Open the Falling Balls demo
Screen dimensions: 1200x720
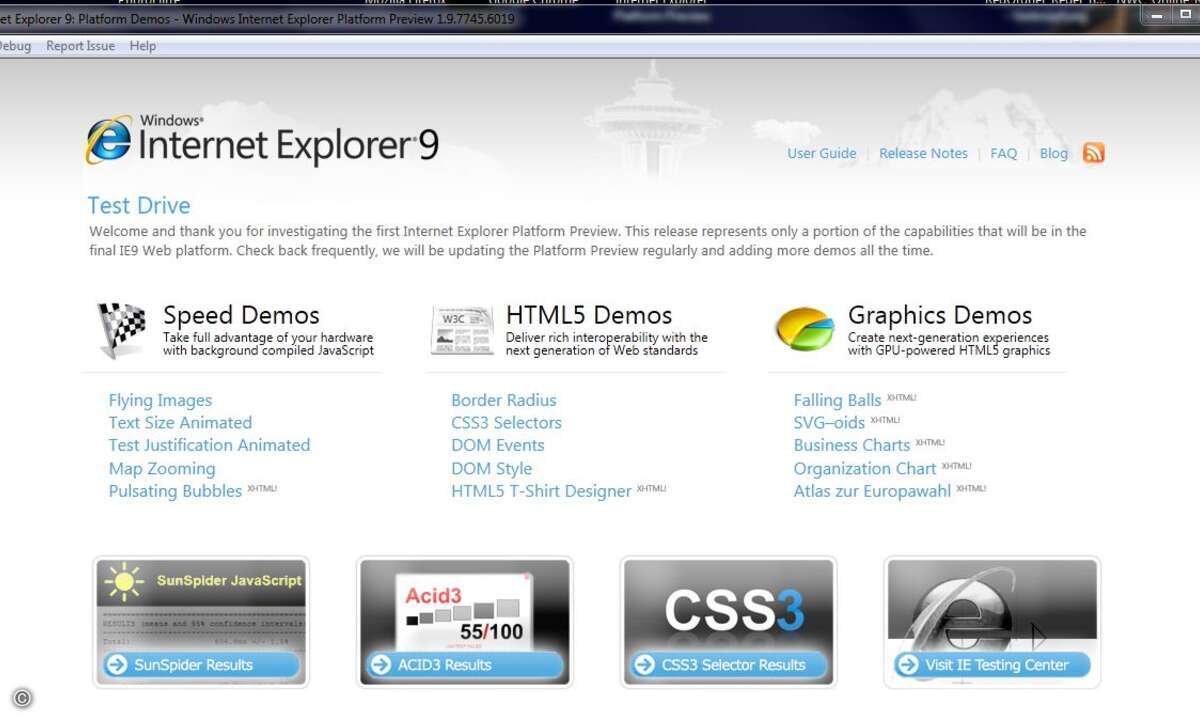point(838,400)
